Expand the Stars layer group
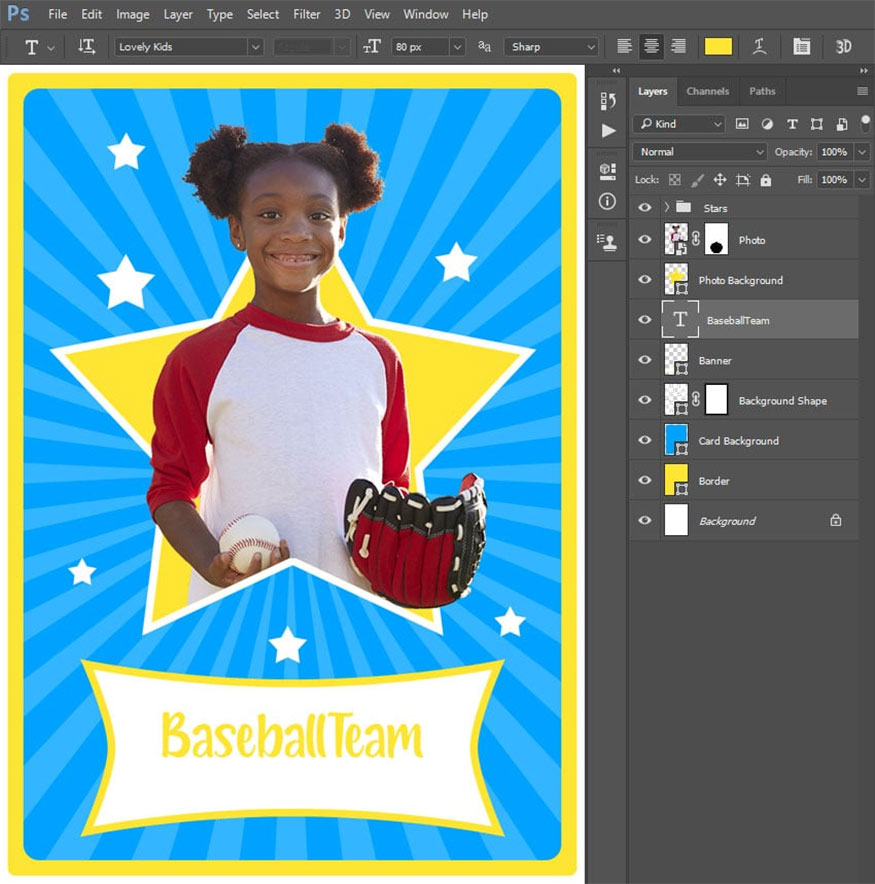 [x=666, y=208]
